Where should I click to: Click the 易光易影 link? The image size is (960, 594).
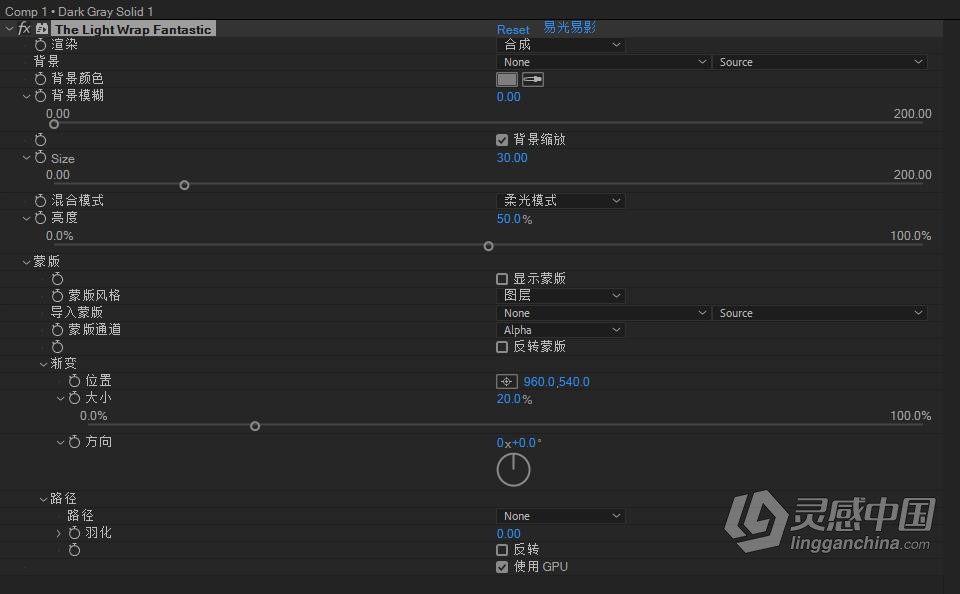point(569,28)
